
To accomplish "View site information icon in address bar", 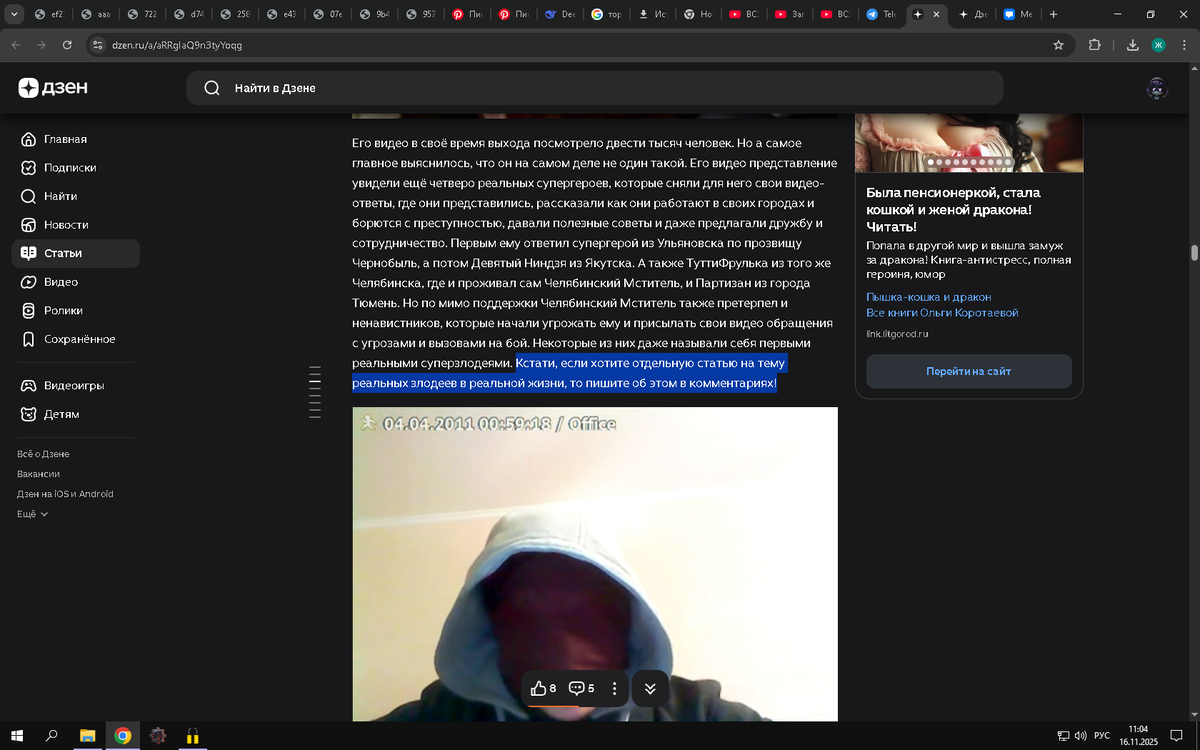I will 97,45.
